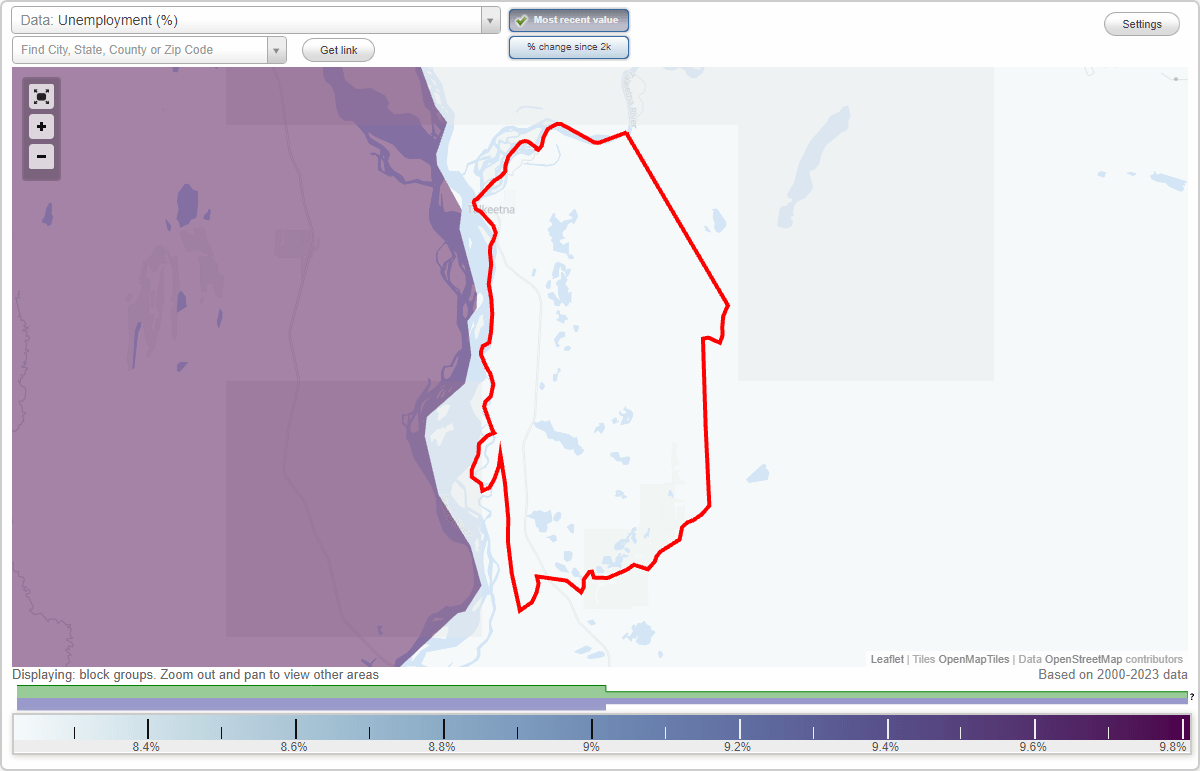Image resolution: width=1200 pixels, height=771 pixels.
Task: Click 9.6% on the color legend
Action: point(1033,746)
